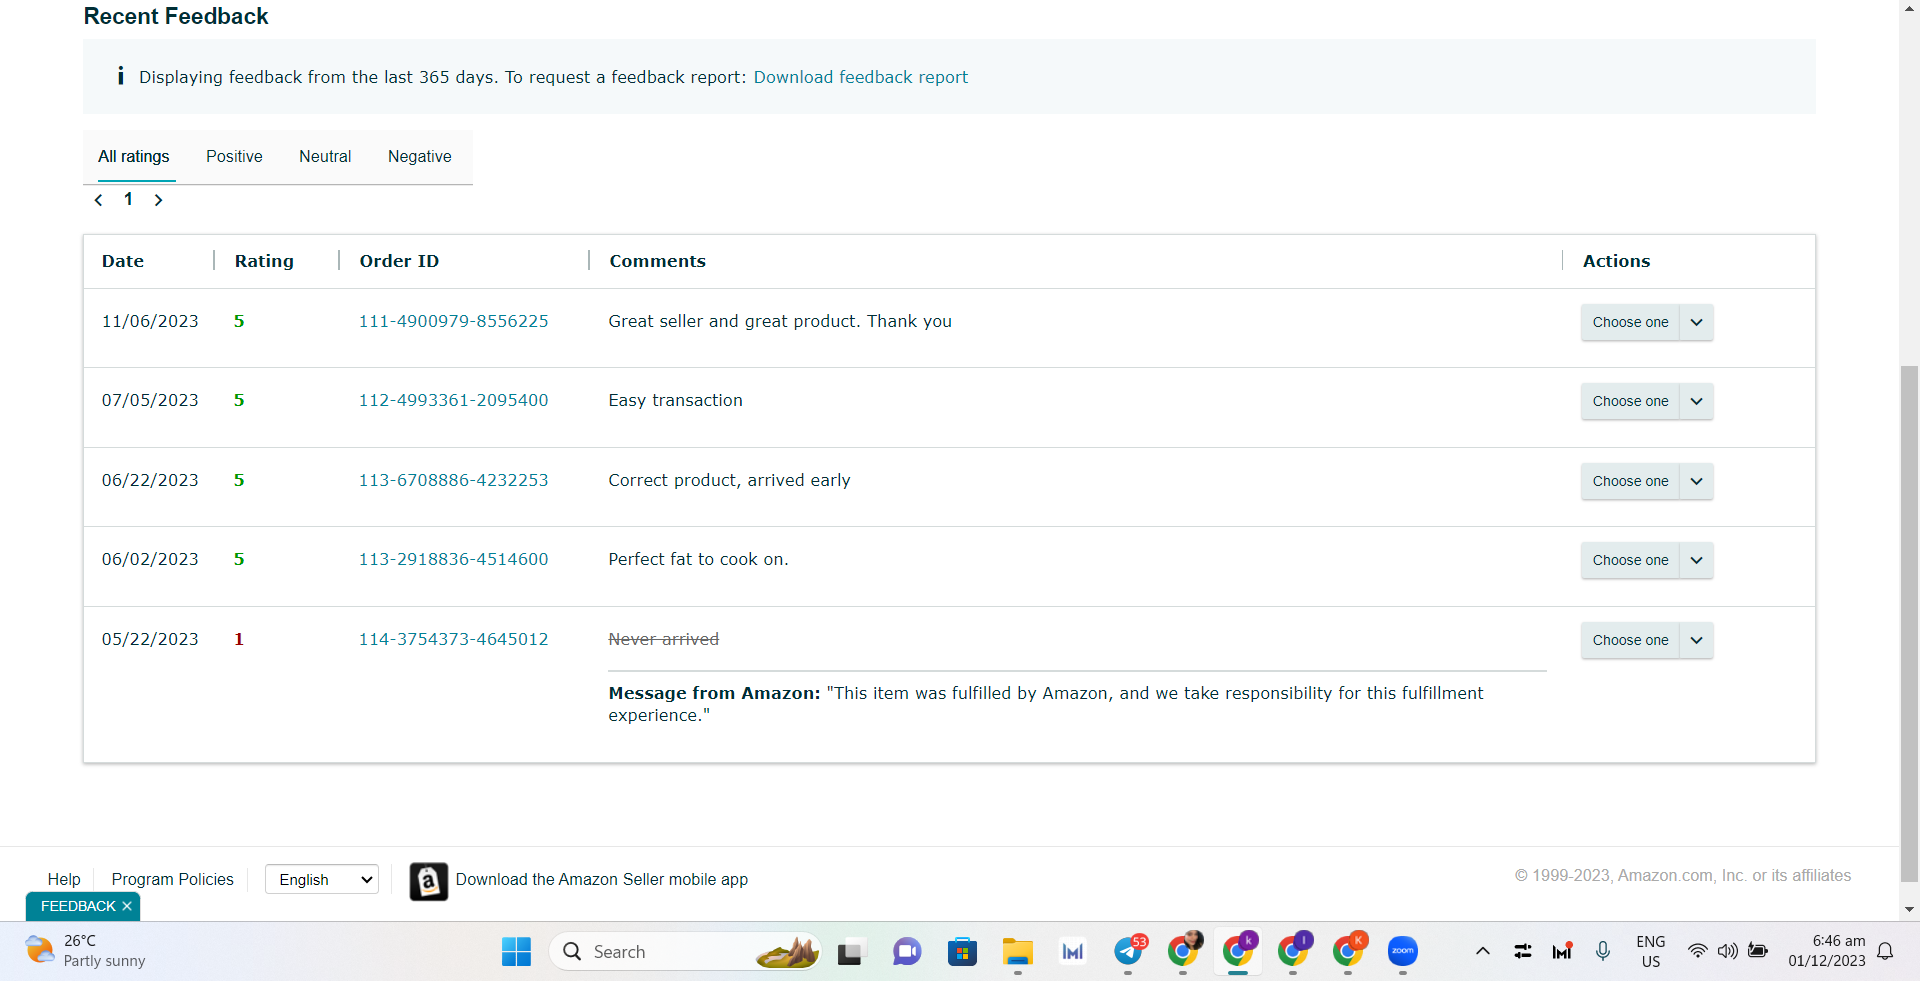Switch to the Positive tab
The height and width of the screenshot is (981, 1920).
[x=234, y=156]
